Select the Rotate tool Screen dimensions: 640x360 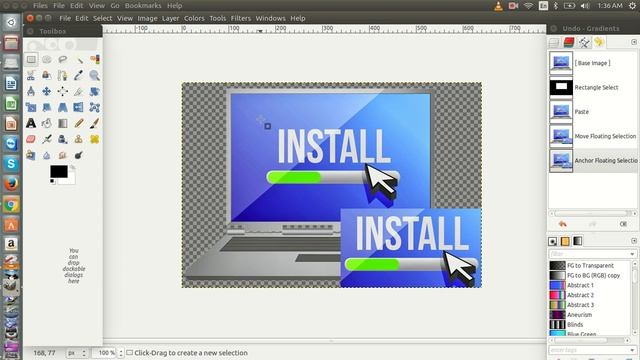[x=94, y=91]
